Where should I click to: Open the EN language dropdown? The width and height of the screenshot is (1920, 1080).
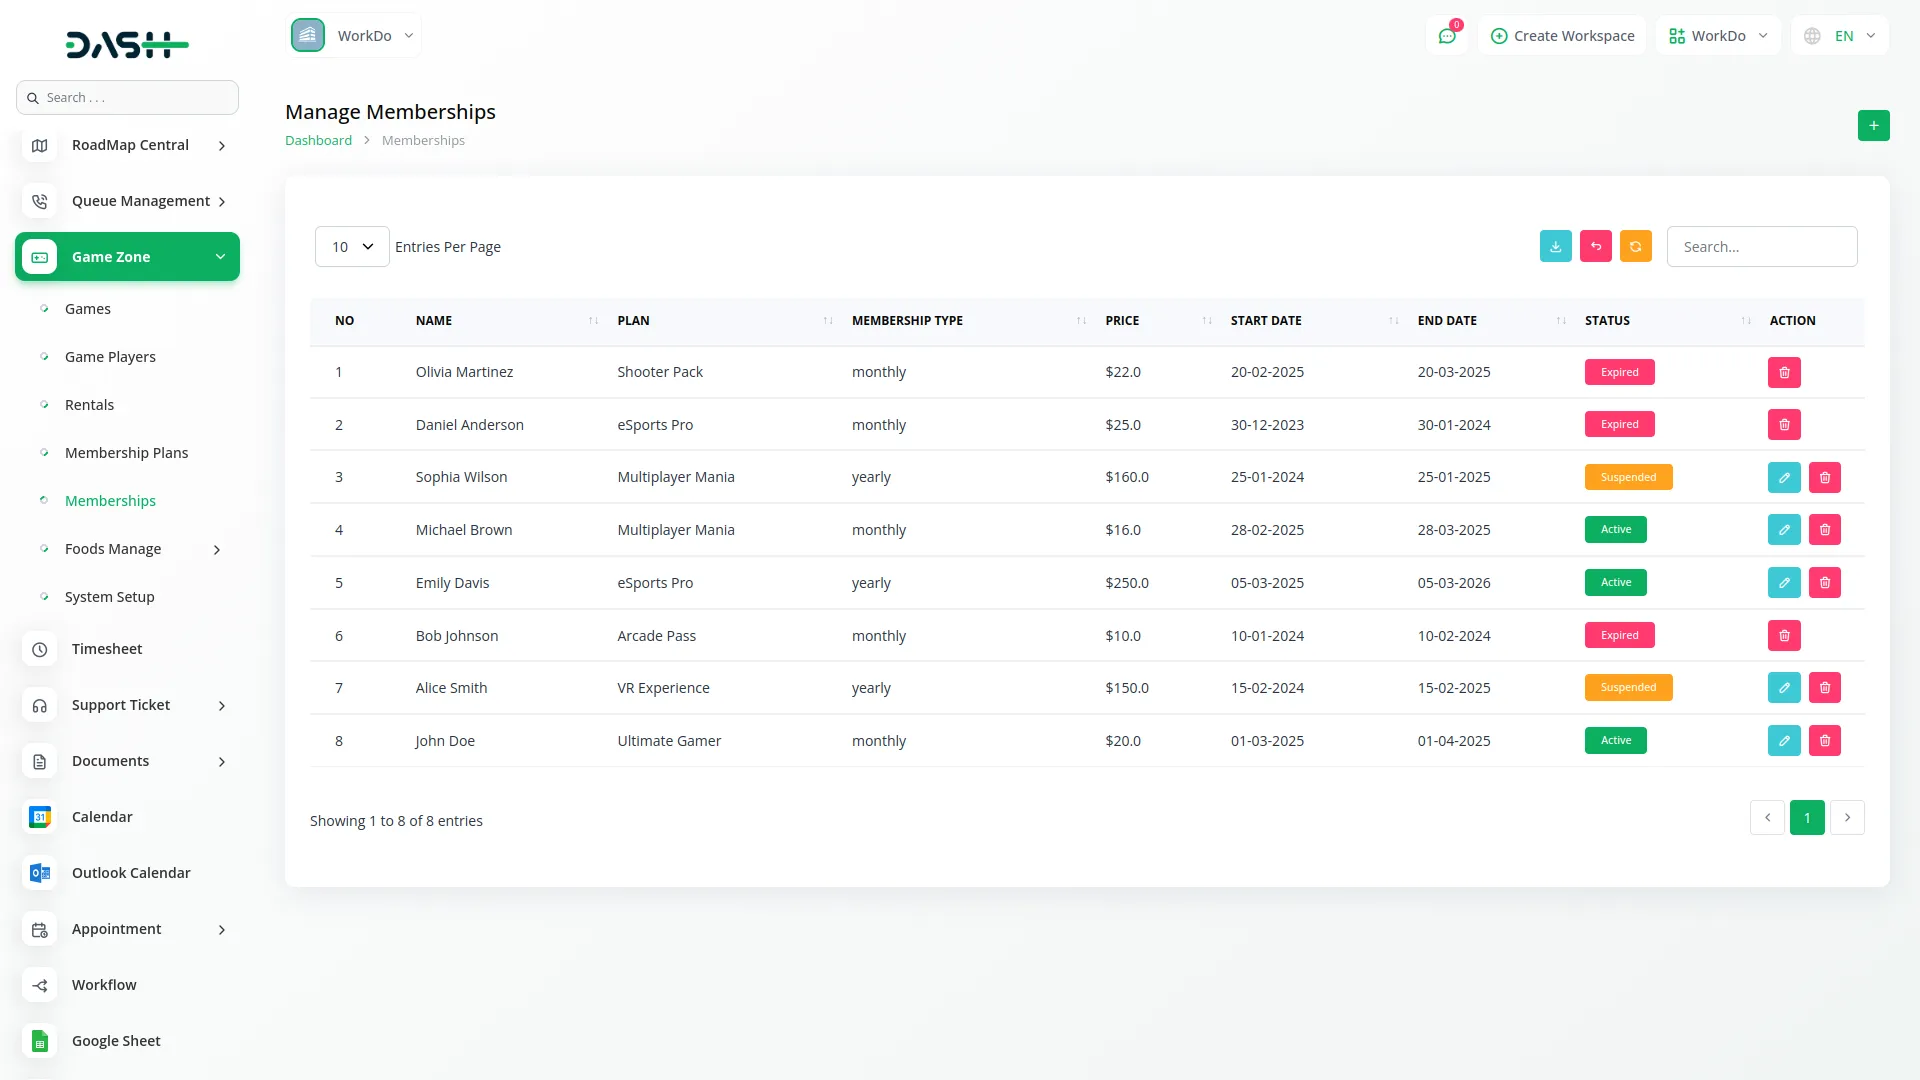[x=1841, y=36]
